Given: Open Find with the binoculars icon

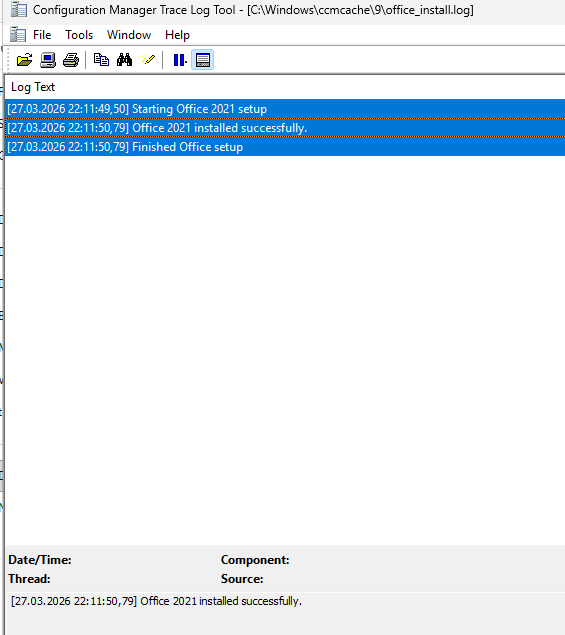Looking at the screenshot, I should click(124, 60).
